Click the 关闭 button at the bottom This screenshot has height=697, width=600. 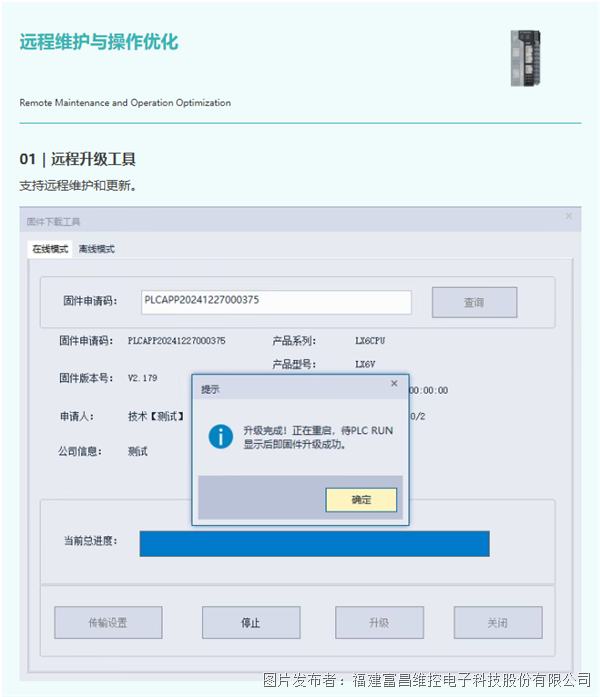pyautogui.click(x=498, y=622)
